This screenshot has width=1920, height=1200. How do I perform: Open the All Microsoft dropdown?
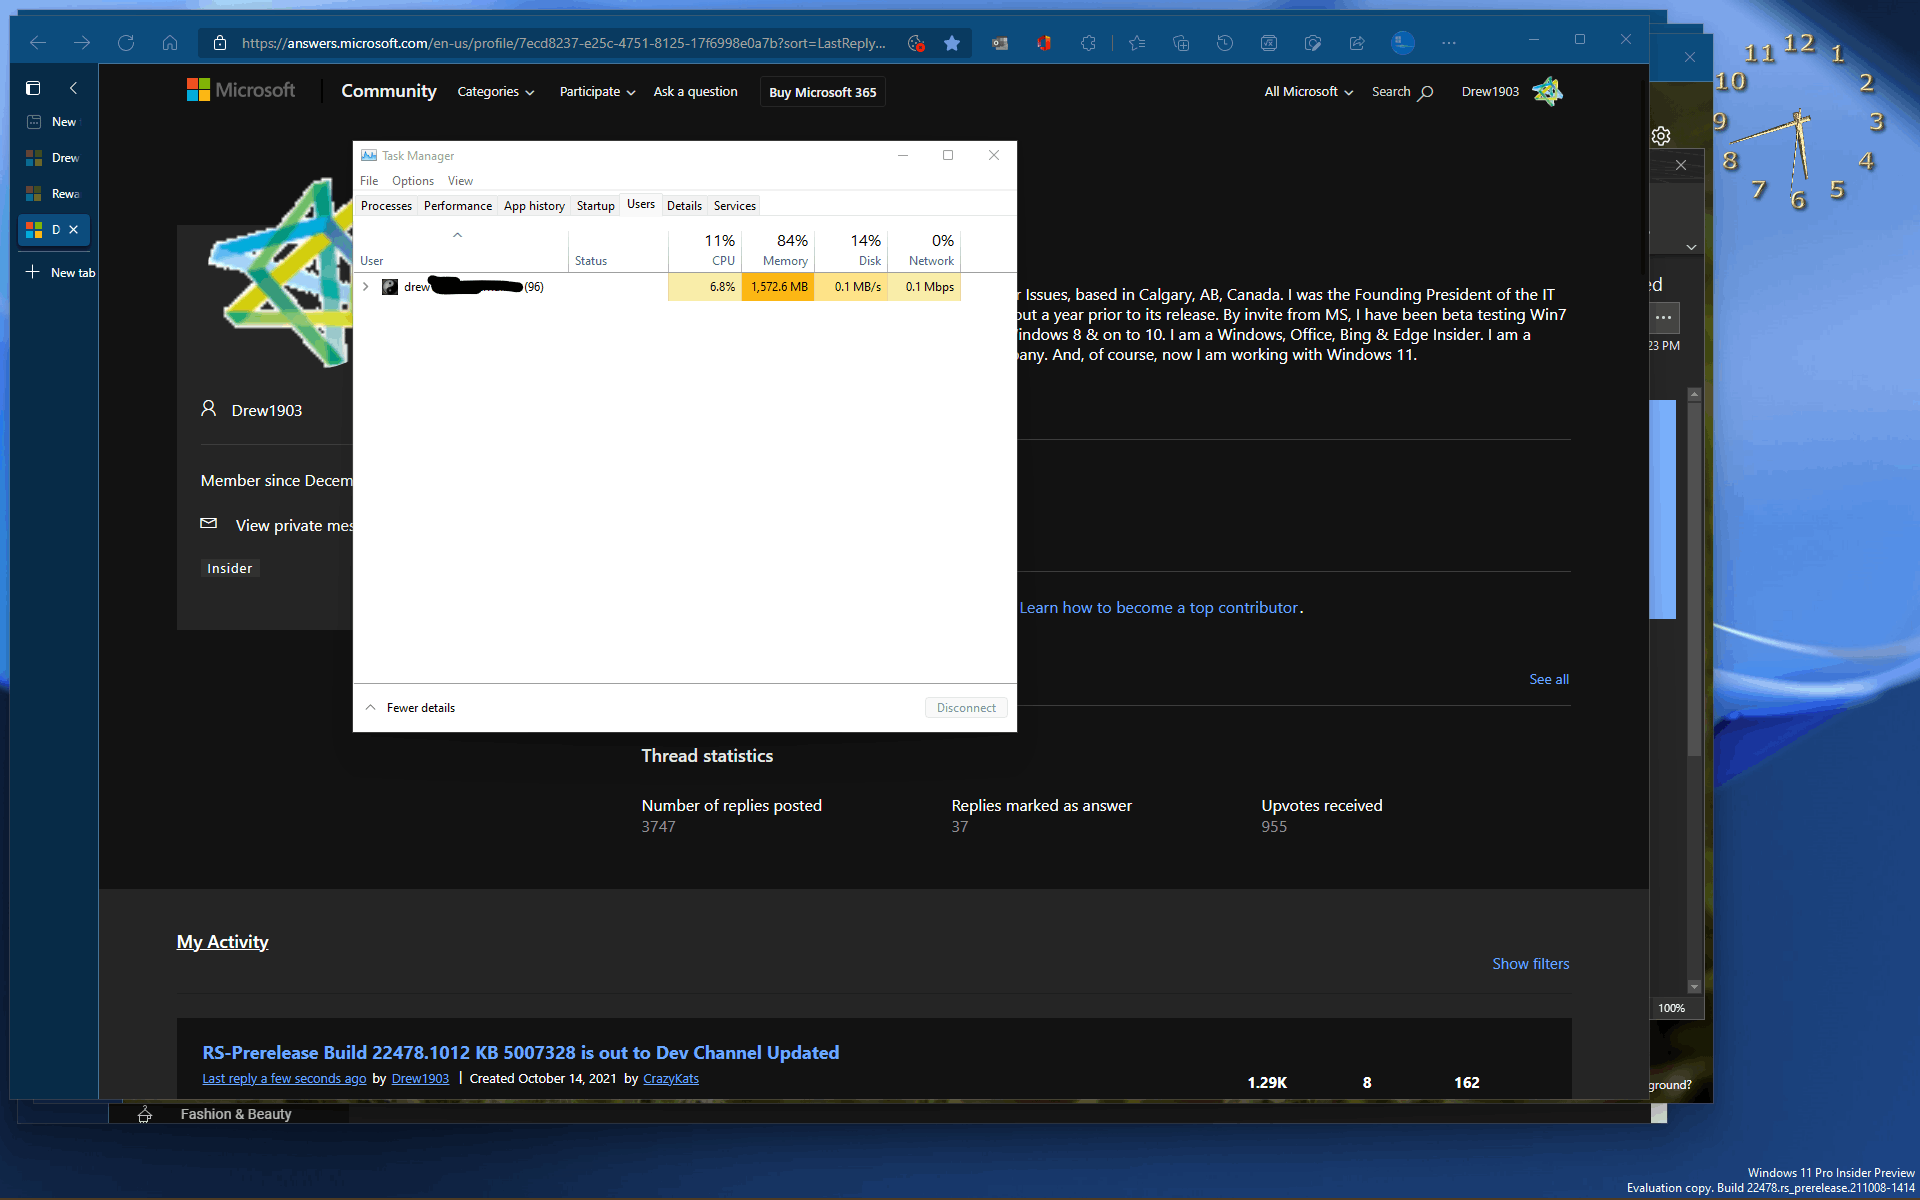pos(1309,92)
